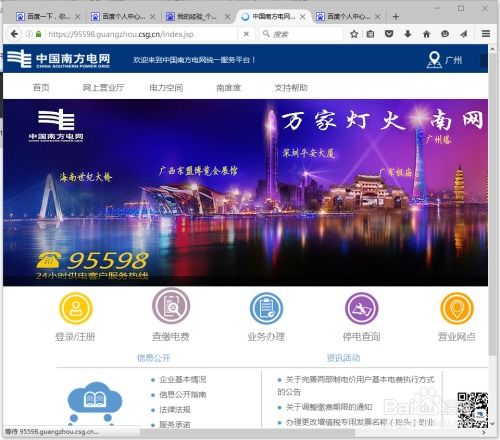Click the 查缴电费 text label
Viewport: 500px width, 440px height.
(171, 337)
